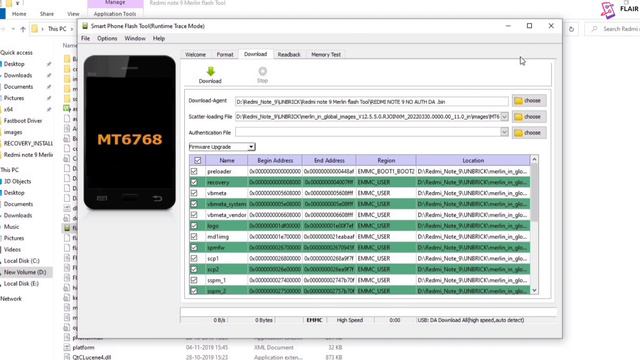The height and width of the screenshot is (360, 640).
Task: Select the md1img partition name cell
Action: [x=226, y=237]
